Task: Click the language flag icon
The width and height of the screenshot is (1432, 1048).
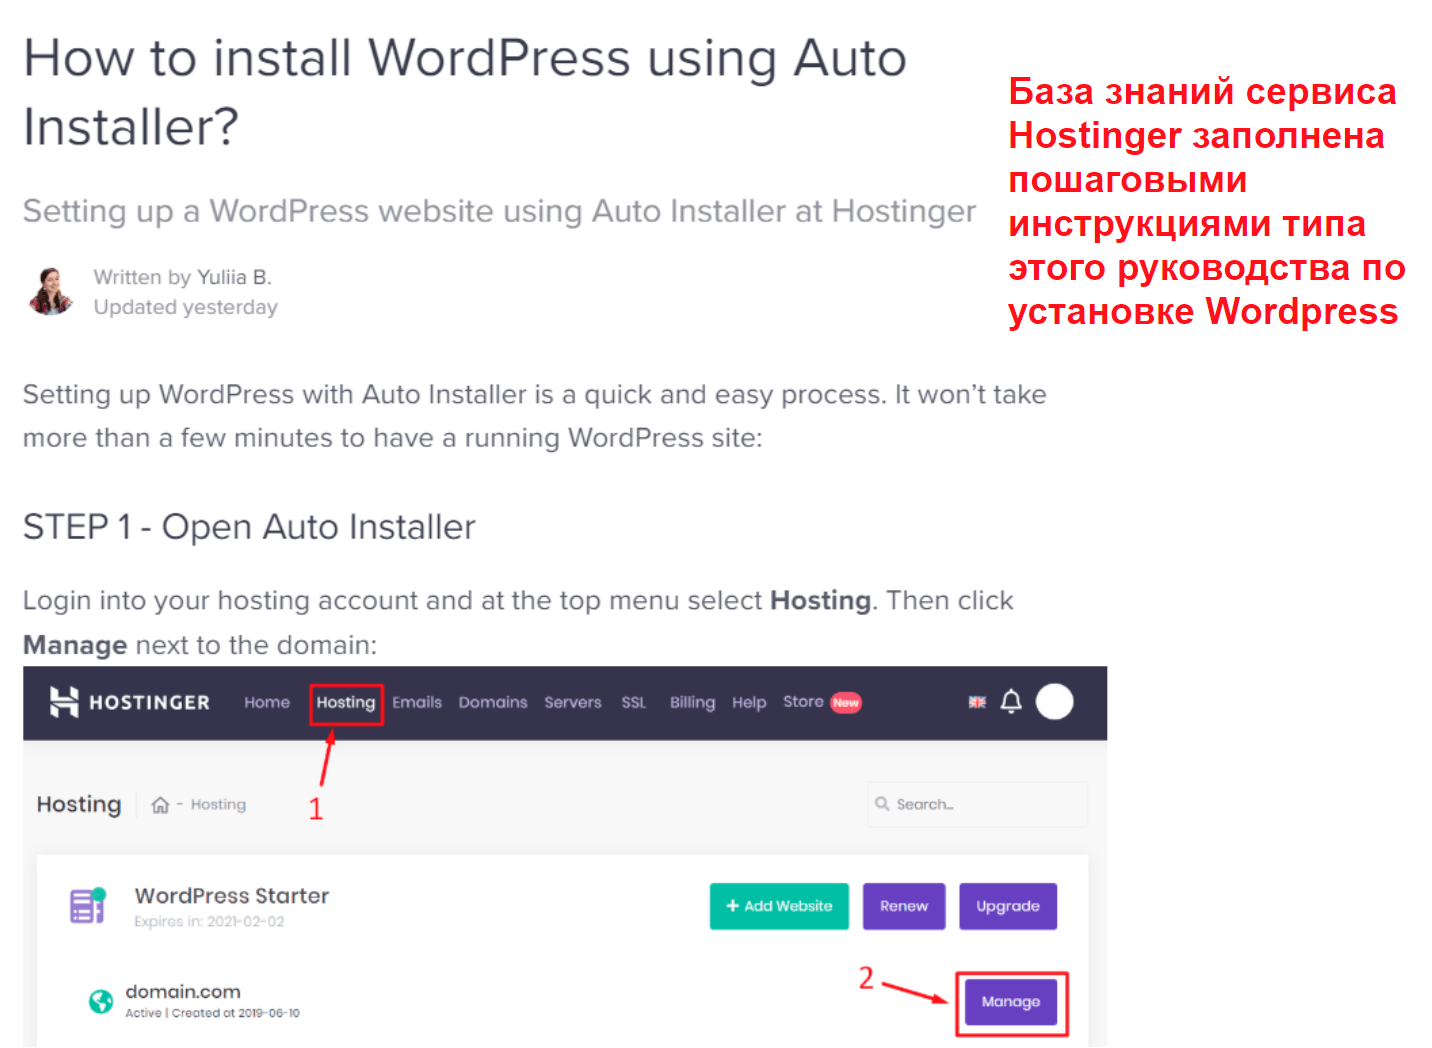Action: [x=977, y=702]
